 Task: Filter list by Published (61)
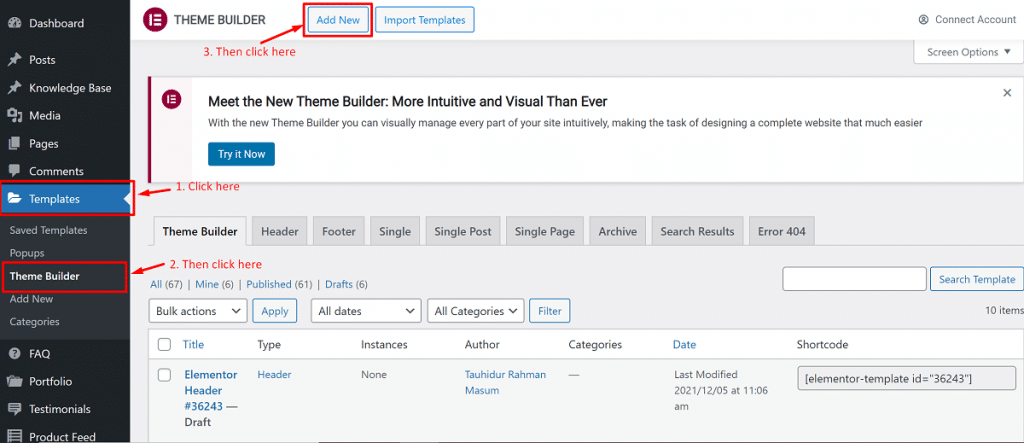coord(279,284)
